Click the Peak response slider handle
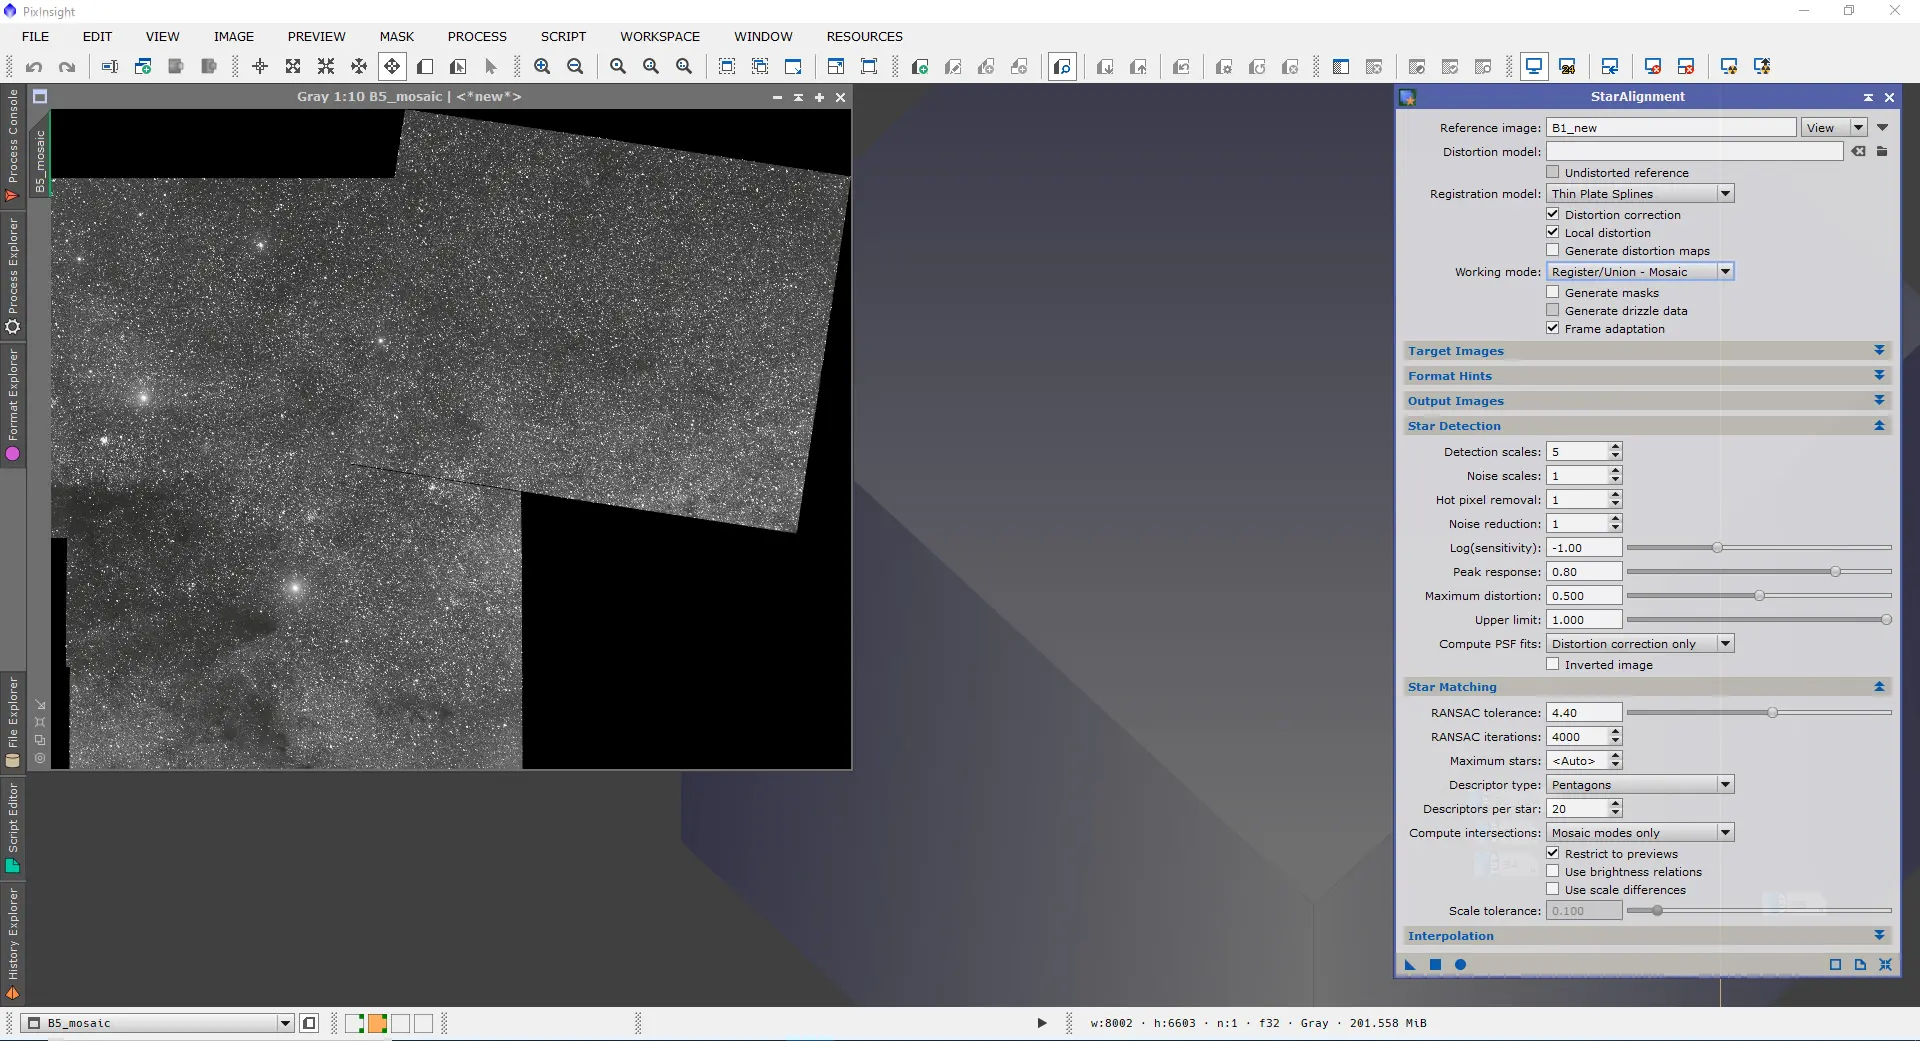The width and height of the screenshot is (1920, 1041). [x=1835, y=572]
